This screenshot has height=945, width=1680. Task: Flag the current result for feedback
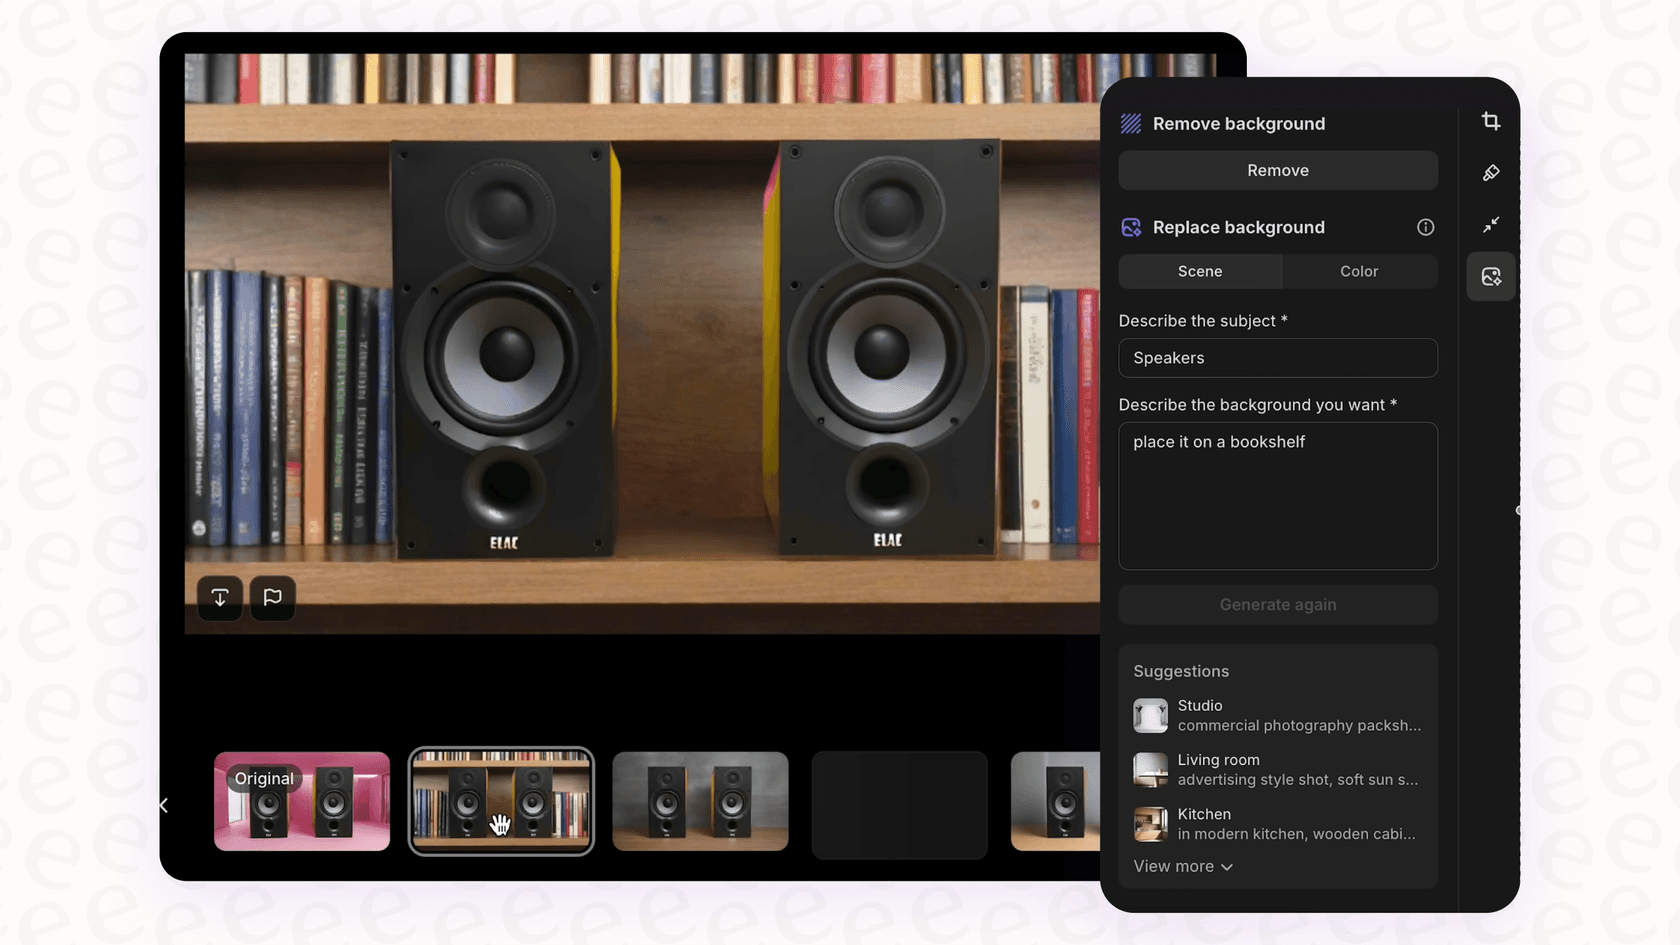tap(272, 598)
